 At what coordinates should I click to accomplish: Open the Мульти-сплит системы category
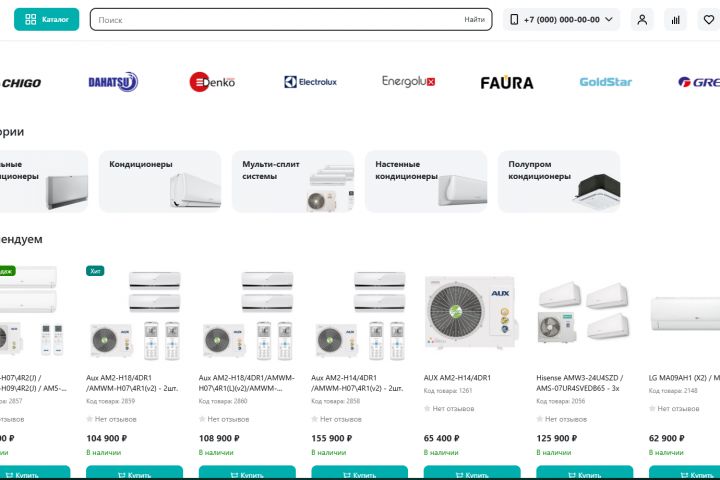pyautogui.click(x=293, y=181)
